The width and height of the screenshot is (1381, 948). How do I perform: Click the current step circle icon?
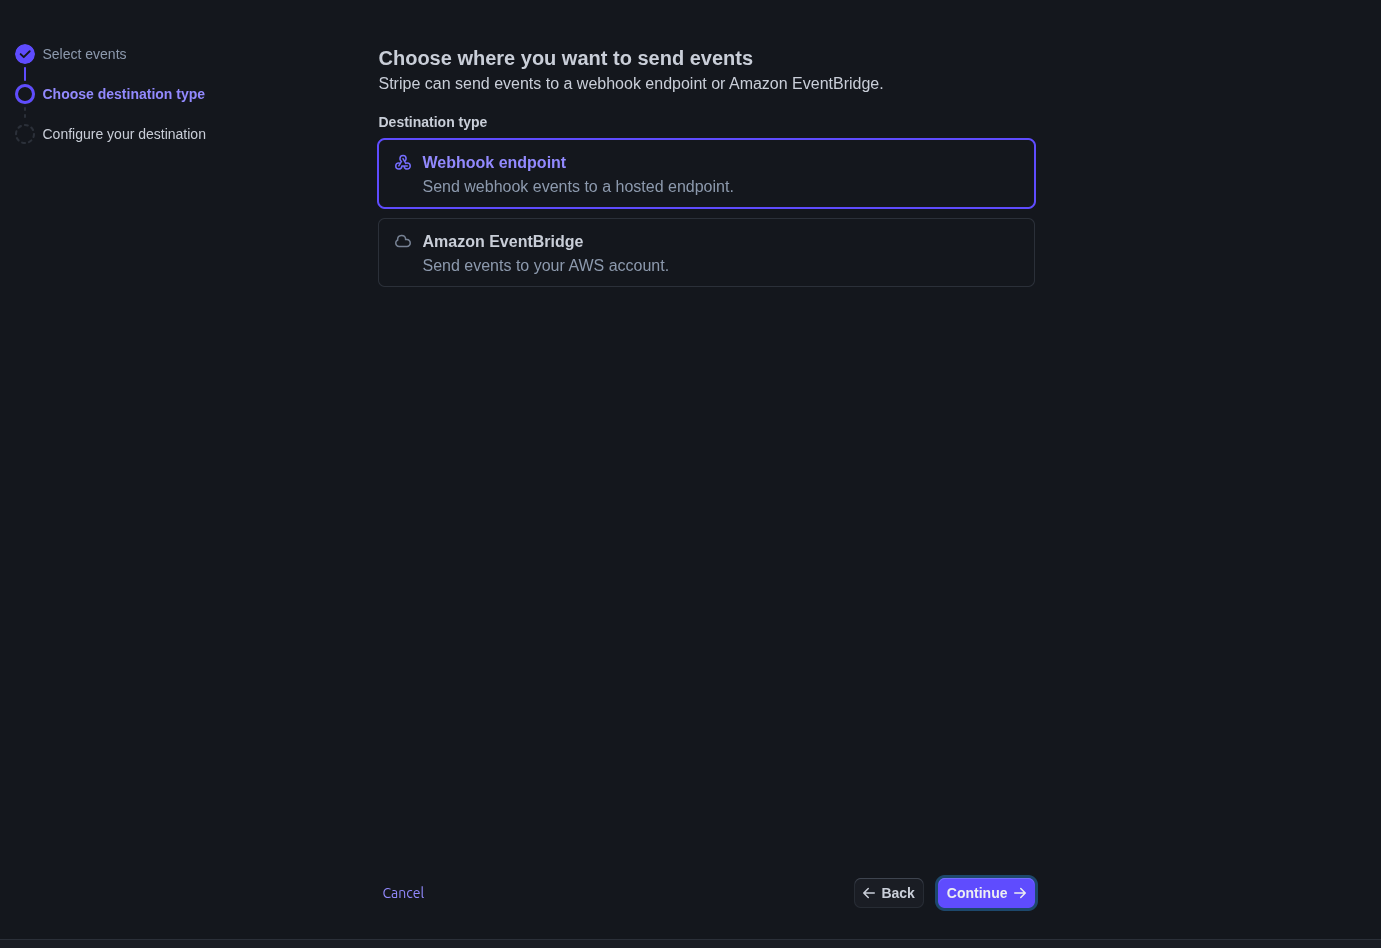[25, 94]
